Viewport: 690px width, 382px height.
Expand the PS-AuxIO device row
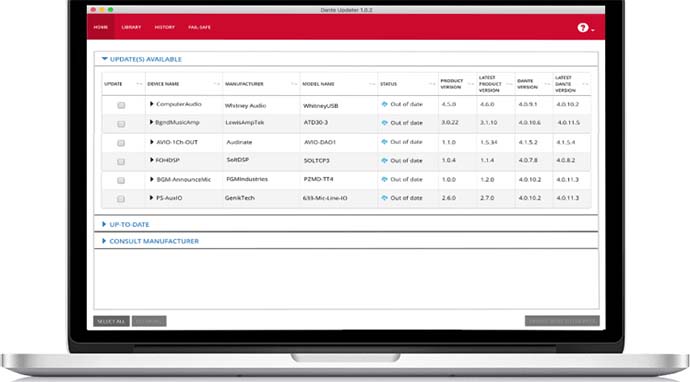tap(151, 198)
